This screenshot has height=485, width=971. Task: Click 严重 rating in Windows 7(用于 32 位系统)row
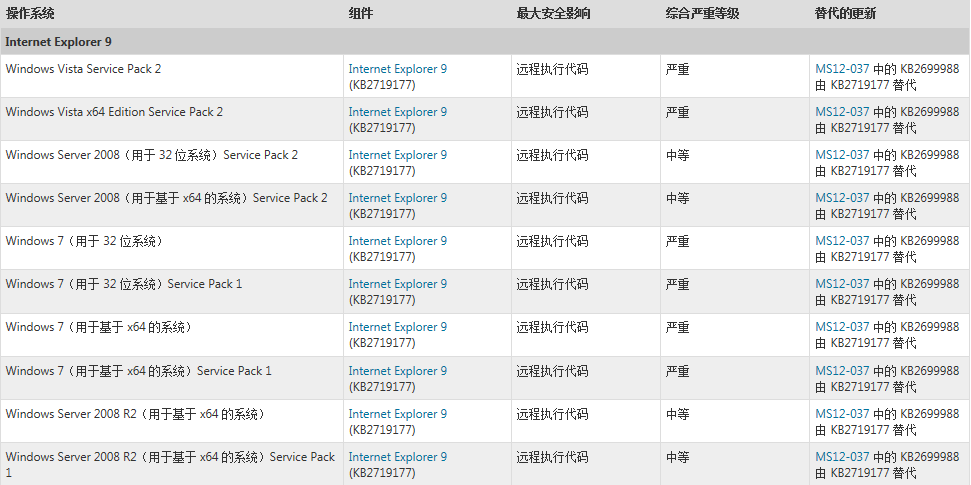click(x=677, y=242)
